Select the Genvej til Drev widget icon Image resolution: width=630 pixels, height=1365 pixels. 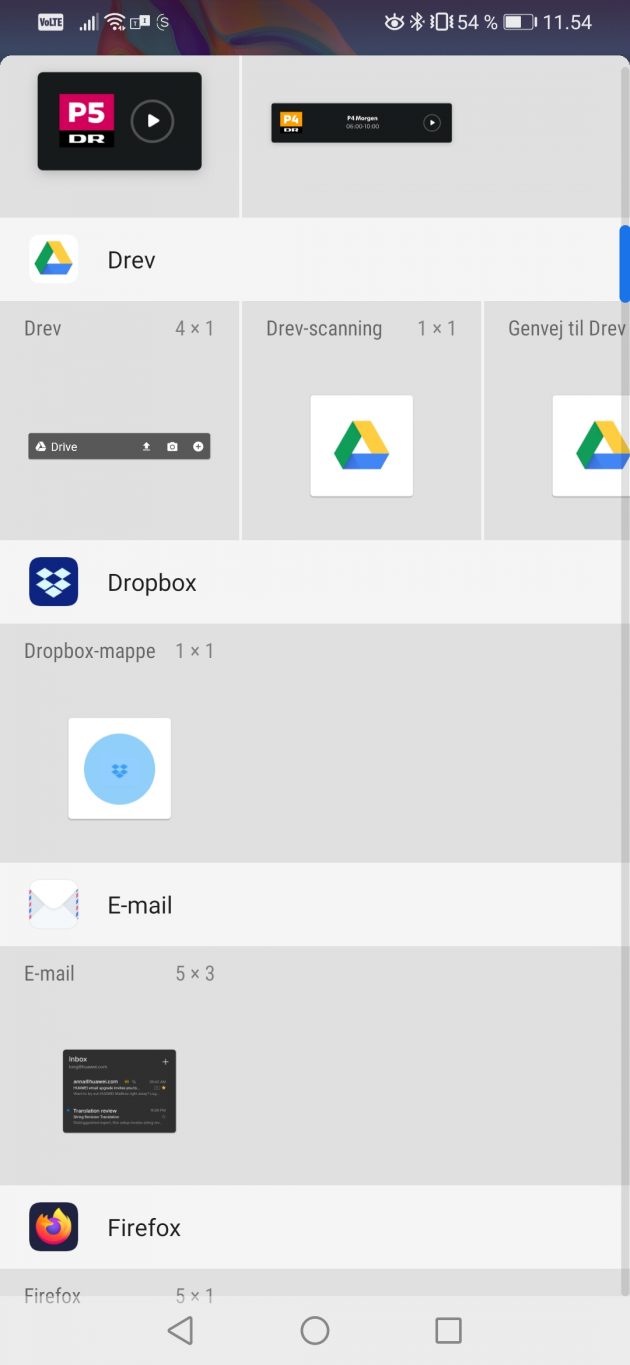(591, 446)
